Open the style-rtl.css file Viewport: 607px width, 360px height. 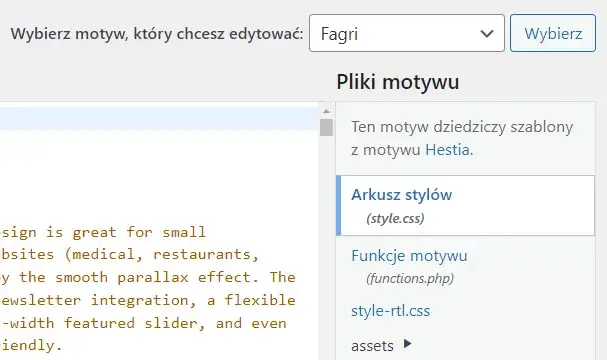tap(390, 311)
